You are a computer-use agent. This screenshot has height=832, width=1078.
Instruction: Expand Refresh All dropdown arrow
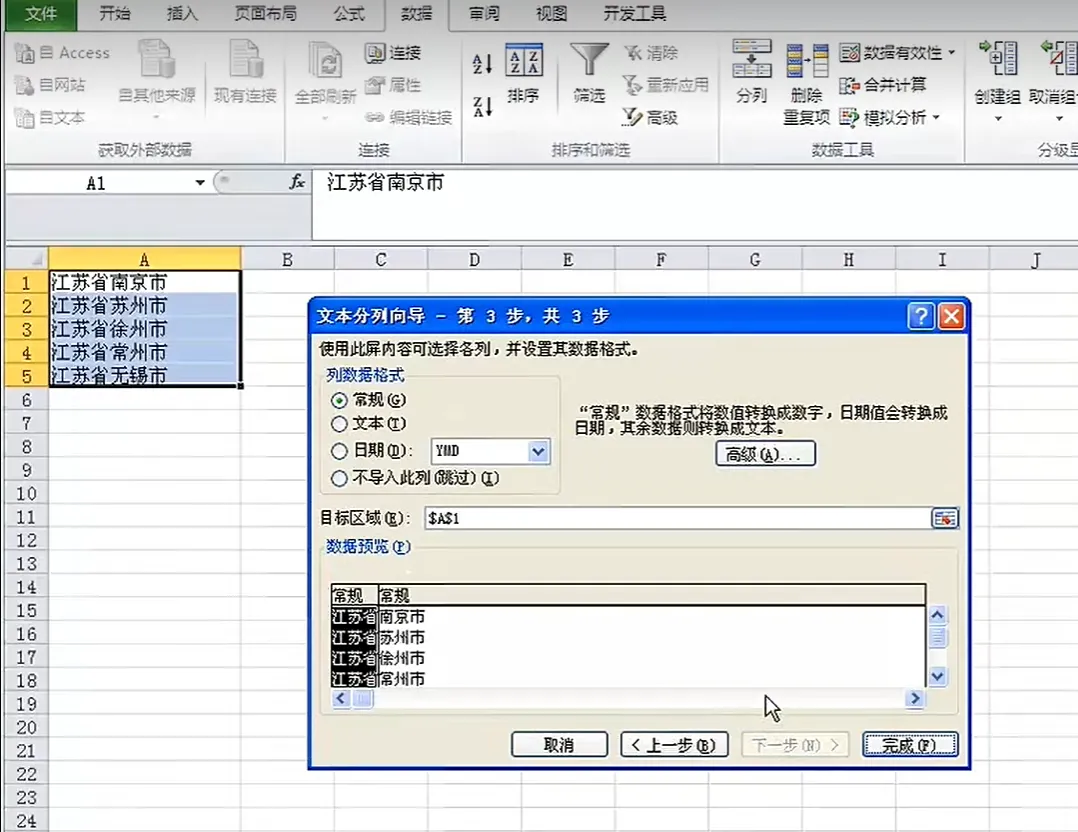pyautogui.click(x=325, y=118)
